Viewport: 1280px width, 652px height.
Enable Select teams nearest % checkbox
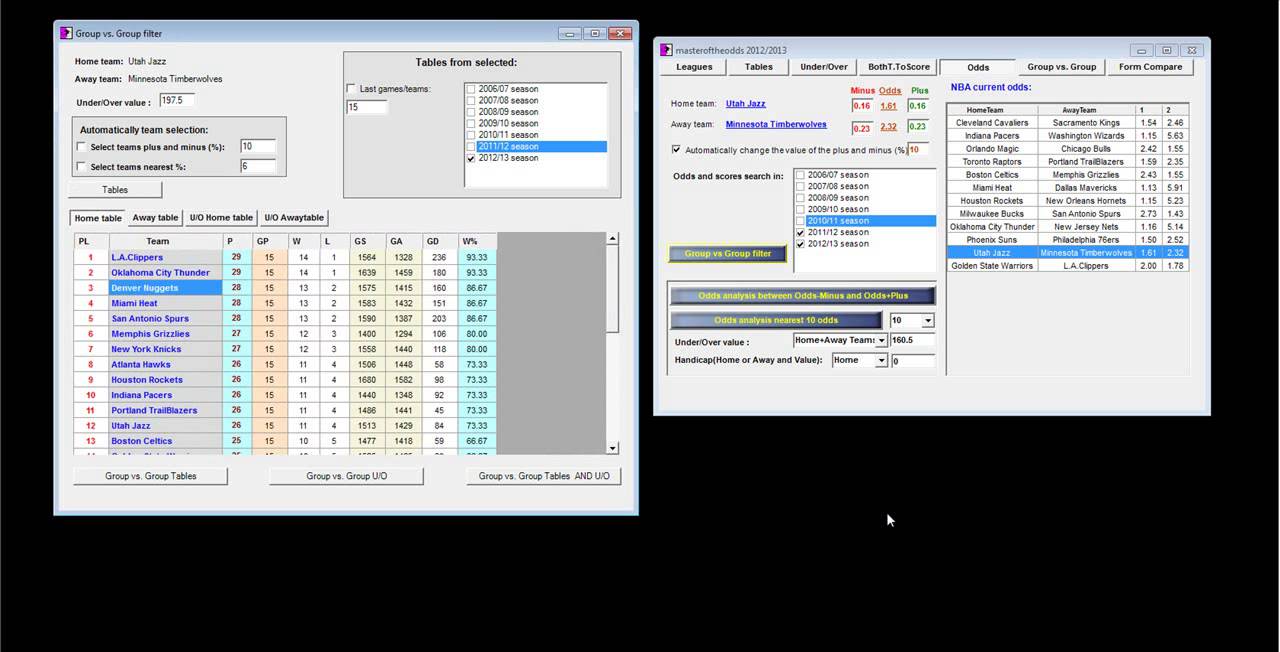82,167
